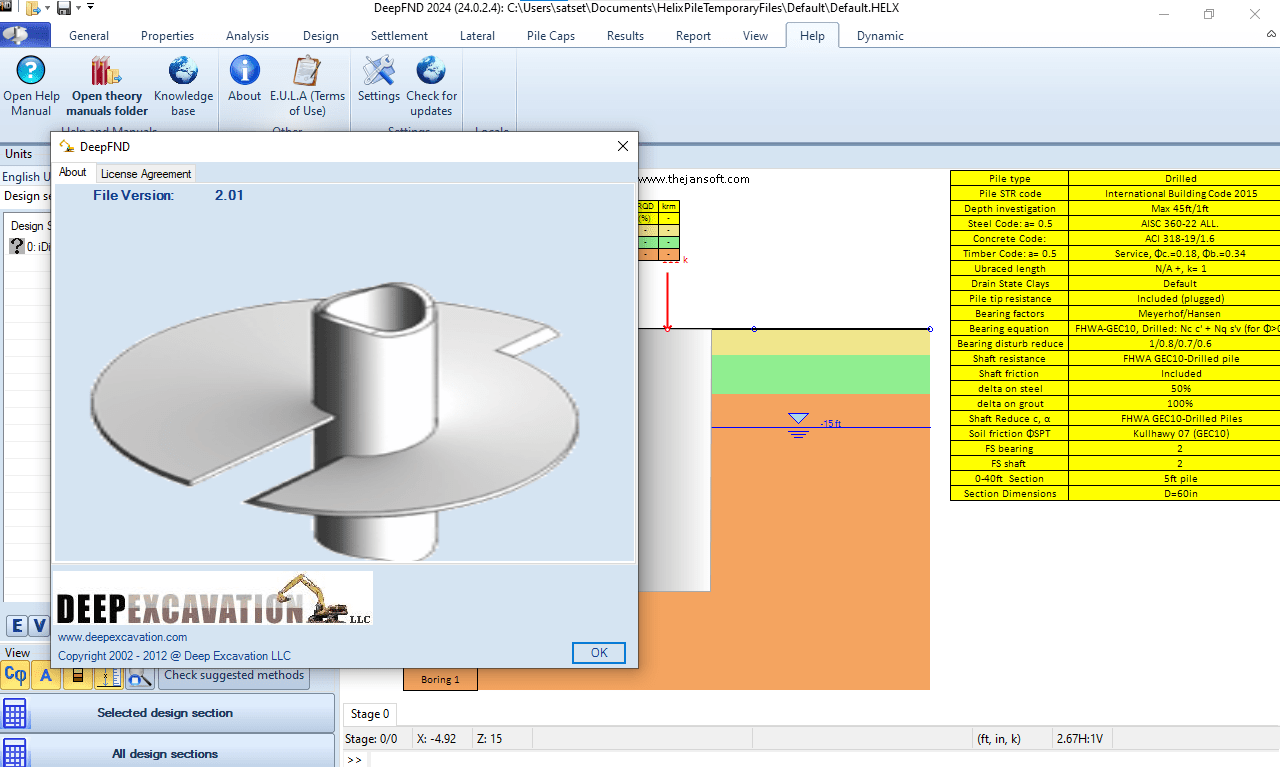Image resolution: width=1280 pixels, height=767 pixels.
Task: Click the "D=60in" section dimensions cell
Action: (x=1181, y=494)
